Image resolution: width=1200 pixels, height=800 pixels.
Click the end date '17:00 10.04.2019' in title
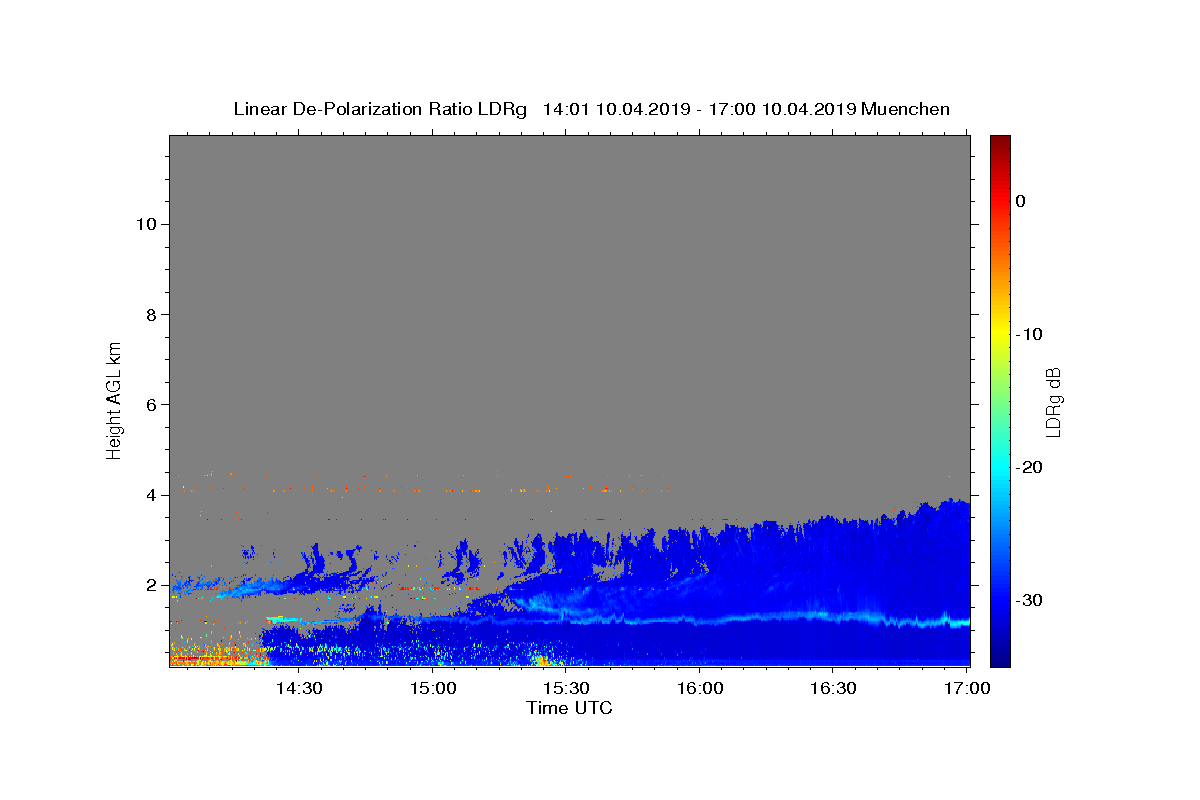coord(782,109)
